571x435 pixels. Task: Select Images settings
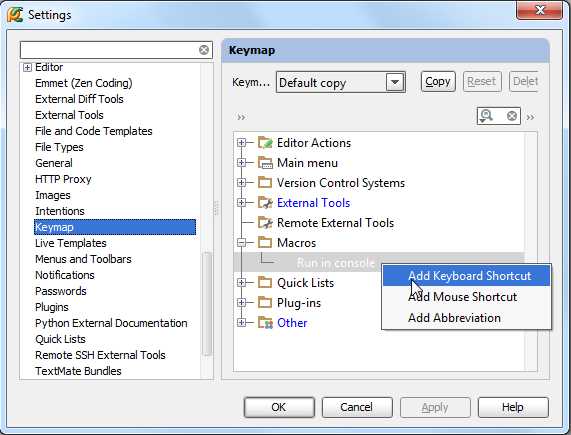pyautogui.click(x=53, y=195)
